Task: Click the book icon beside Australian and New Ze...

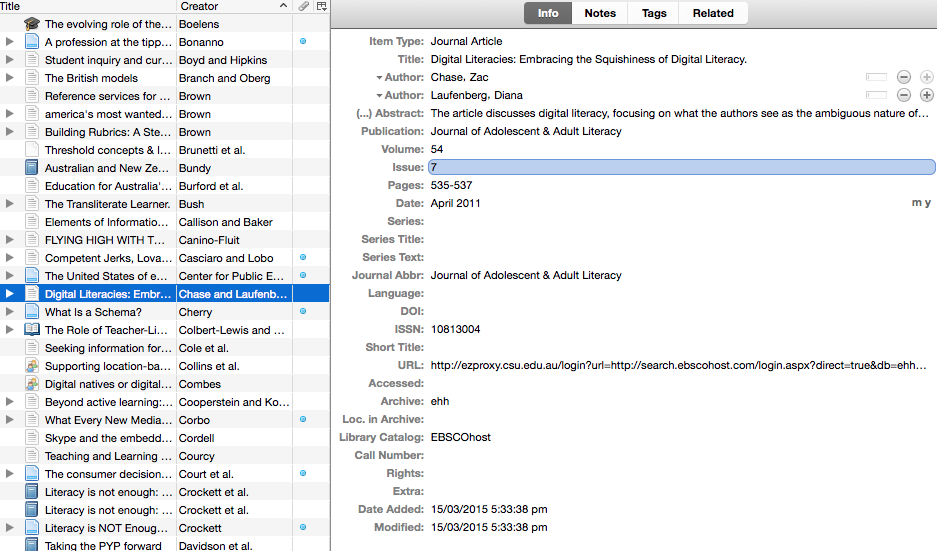Action: tap(31, 168)
